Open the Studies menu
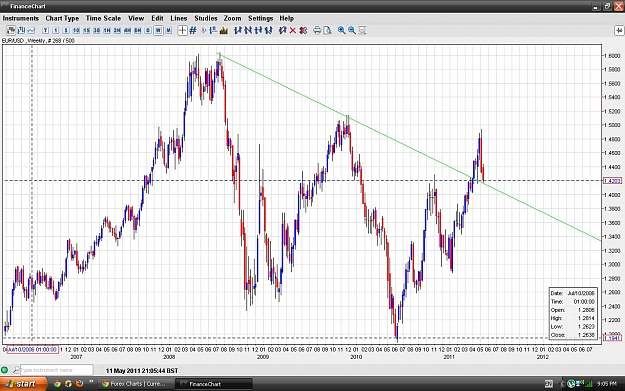Screen dimensions: 625x391 (206, 18)
